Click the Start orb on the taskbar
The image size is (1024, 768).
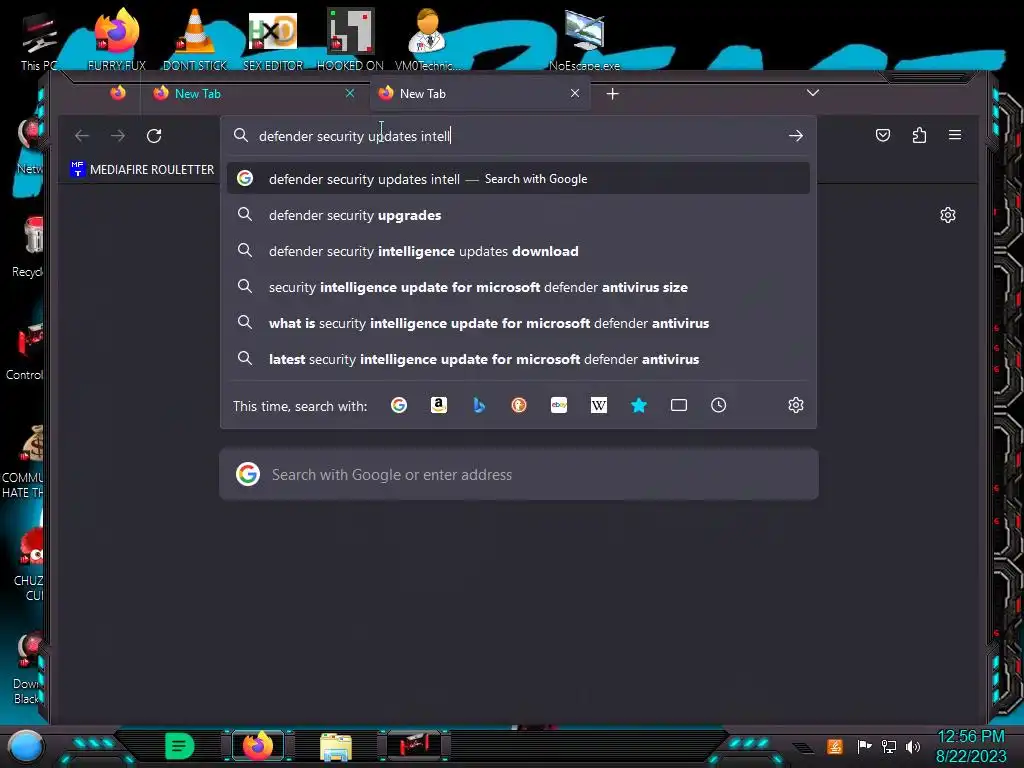point(25,746)
